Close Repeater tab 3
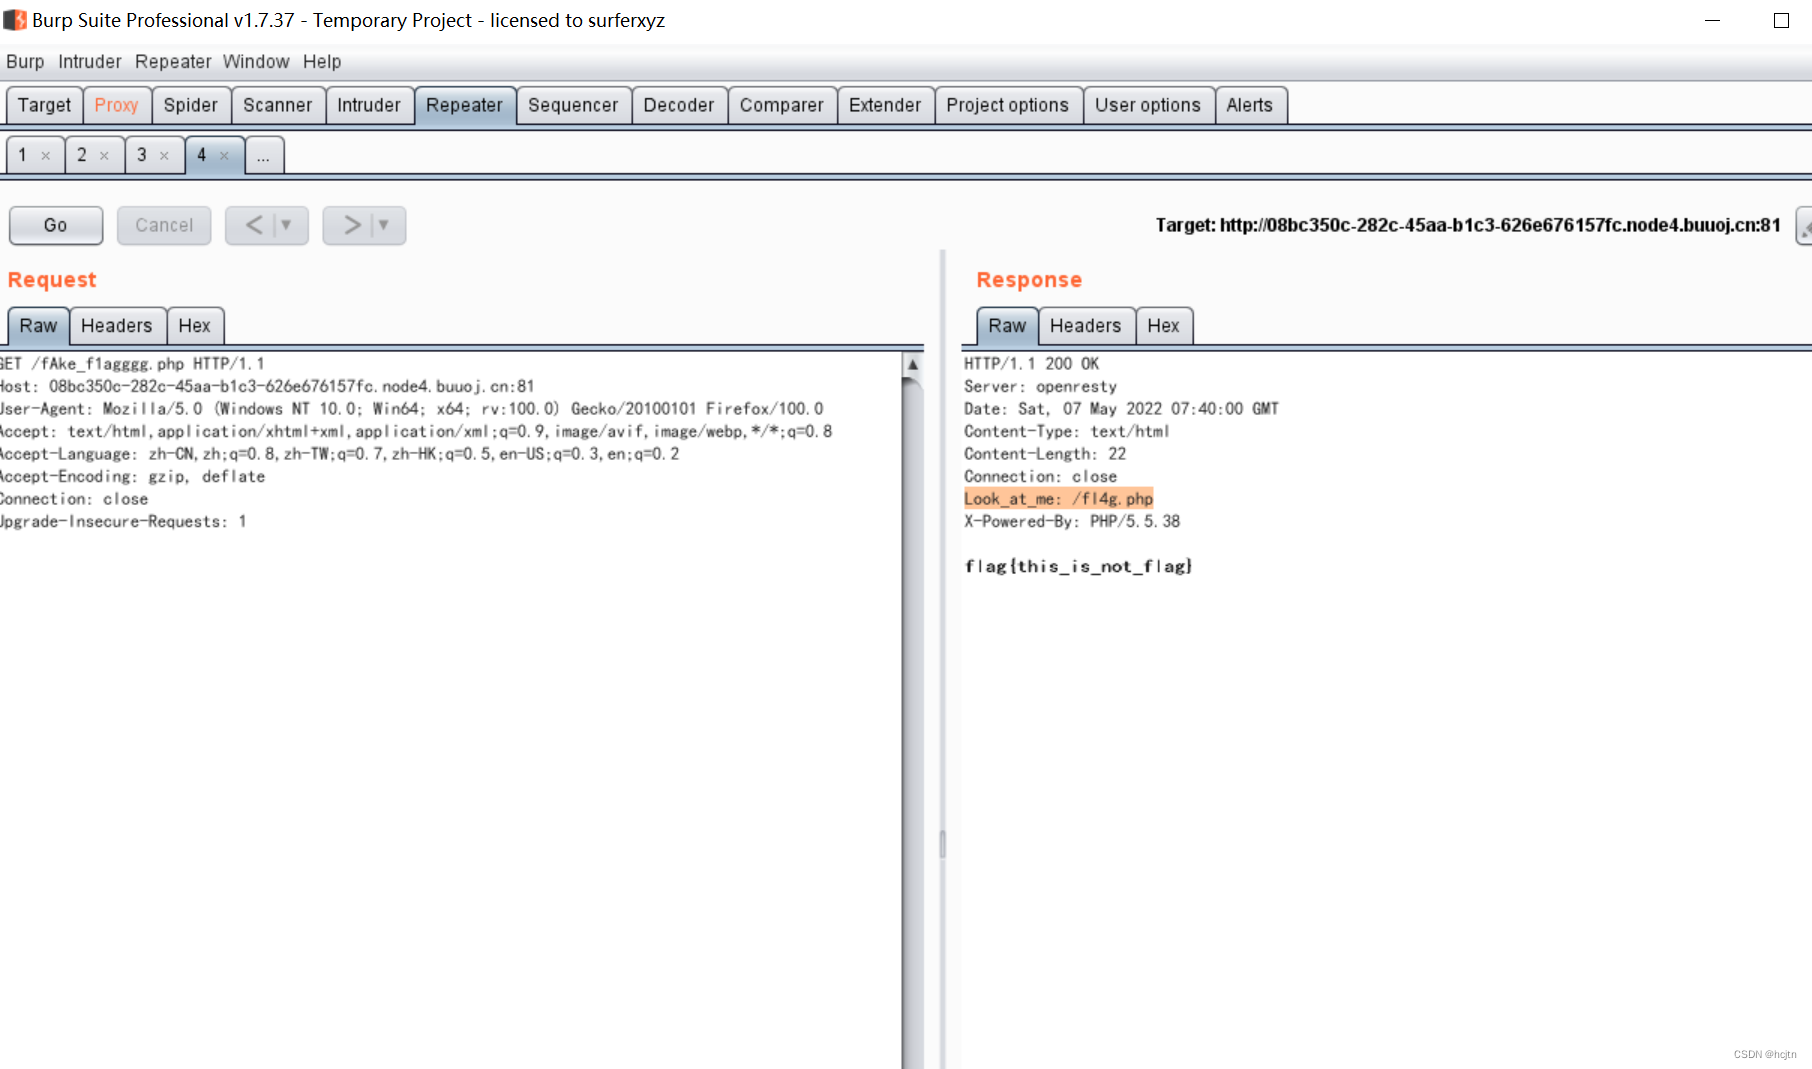This screenshot has width=1812, height=1069. [164, 156]
